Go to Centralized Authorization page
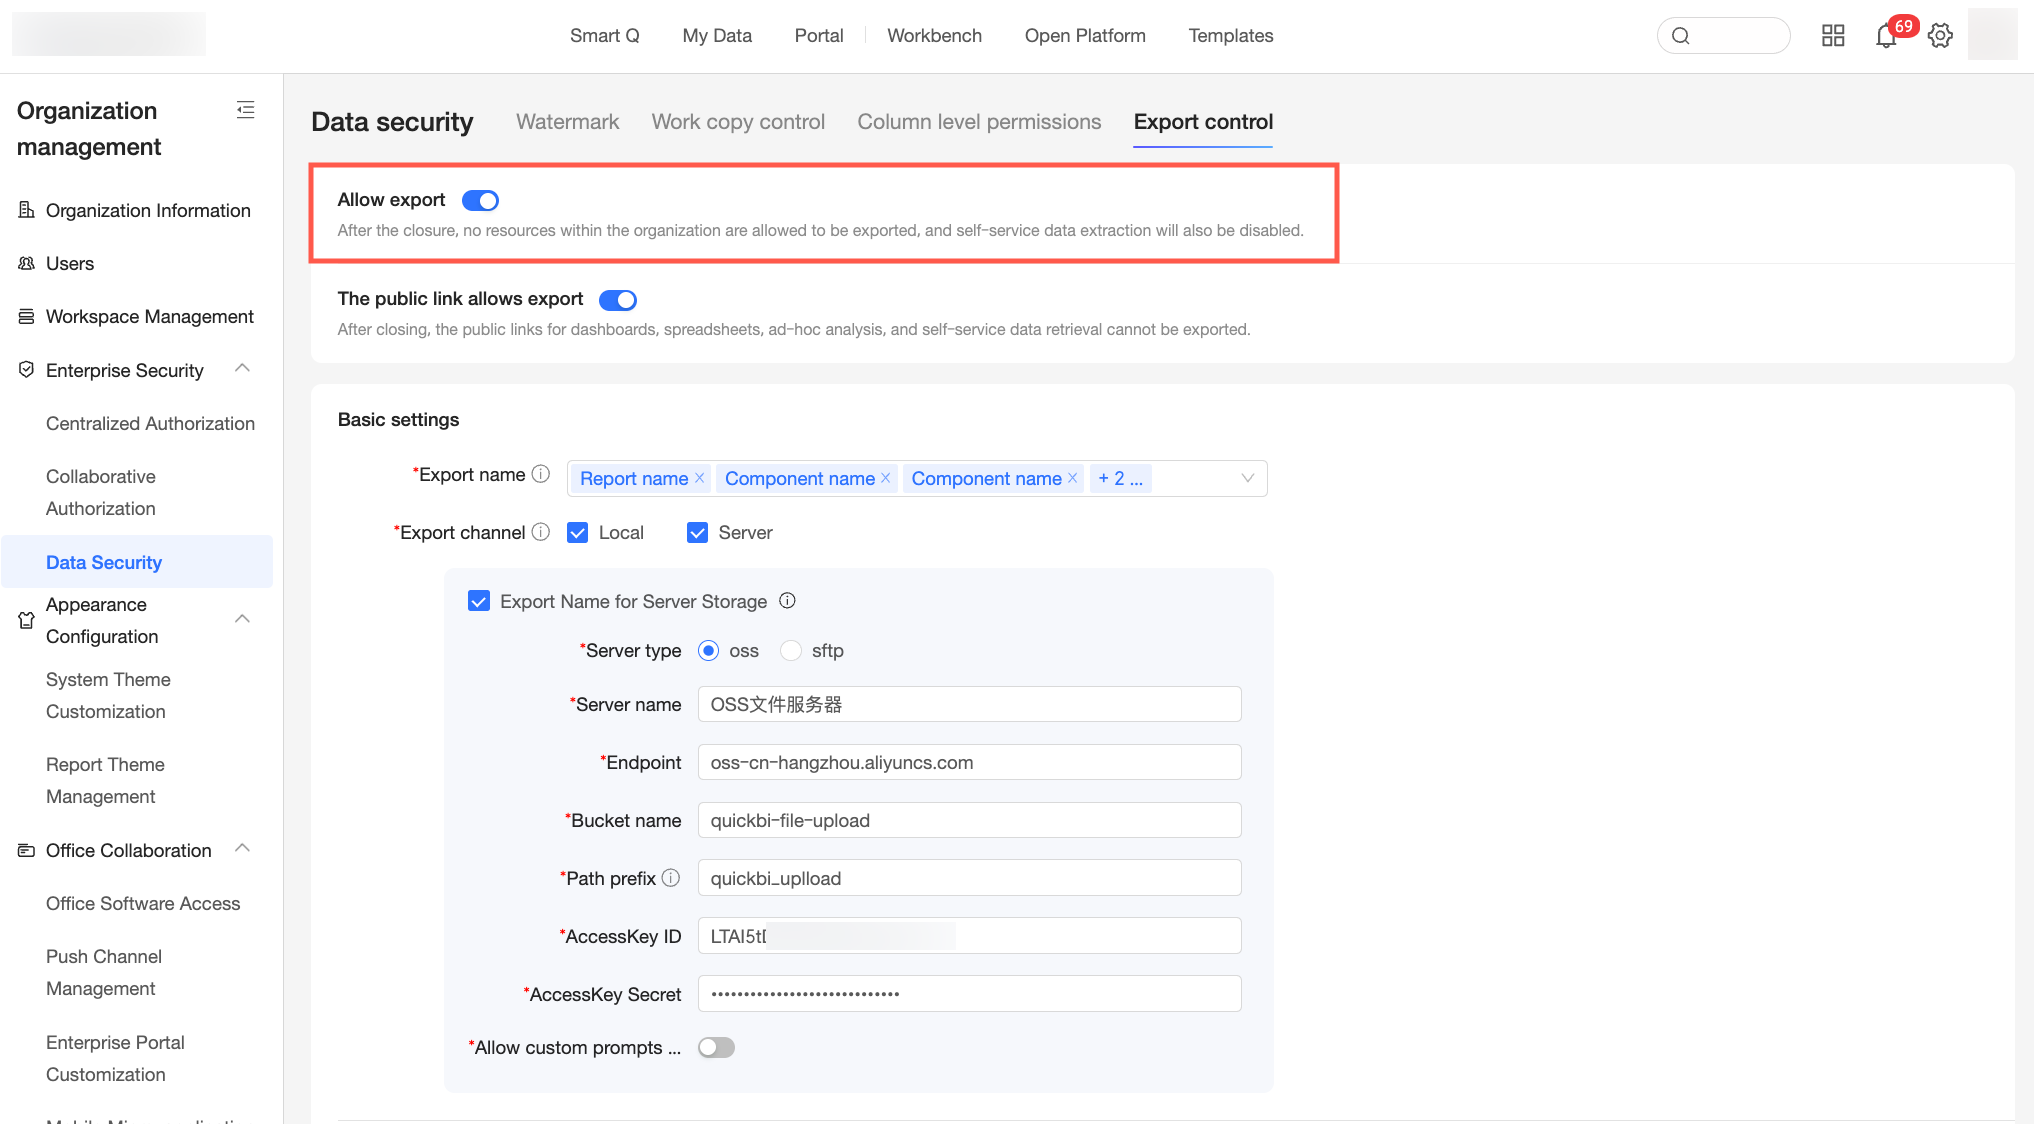 (x=150, y=423)
